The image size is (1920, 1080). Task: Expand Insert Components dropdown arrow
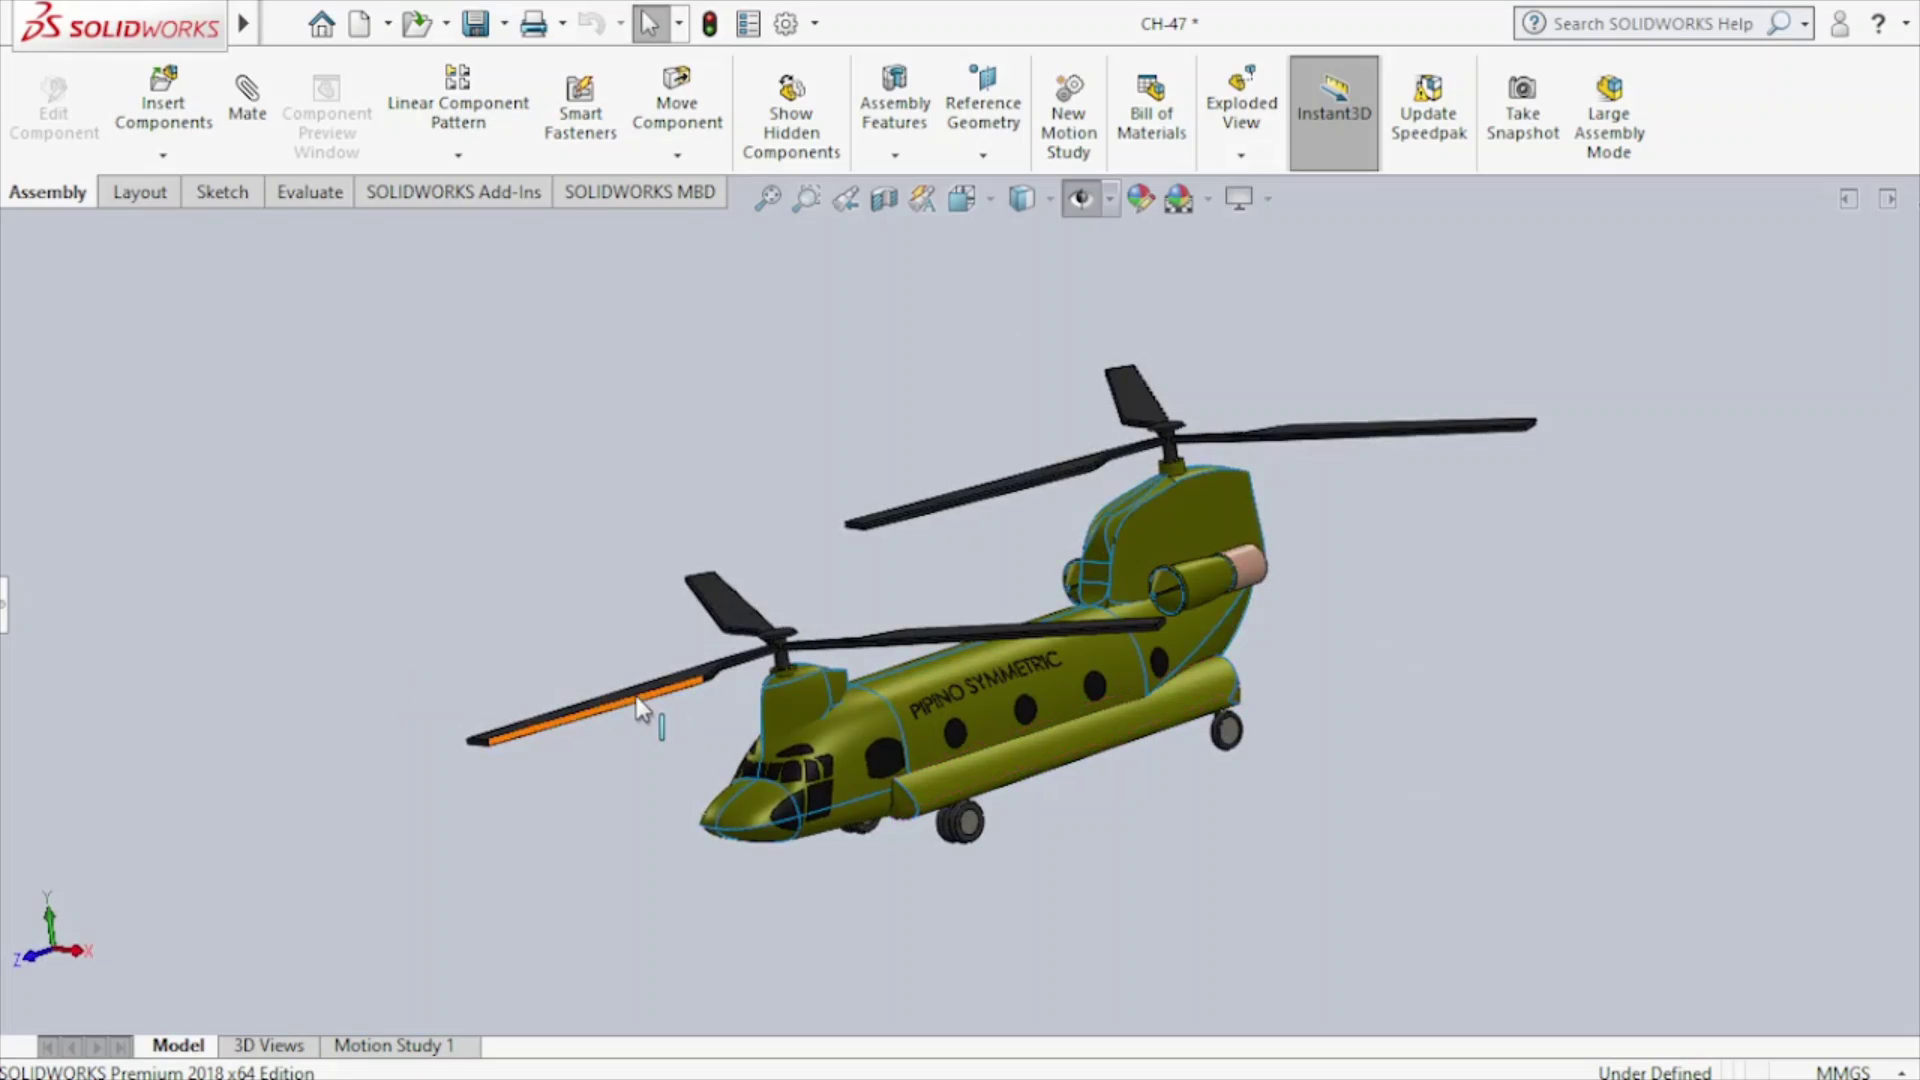(x=163, y=156)
